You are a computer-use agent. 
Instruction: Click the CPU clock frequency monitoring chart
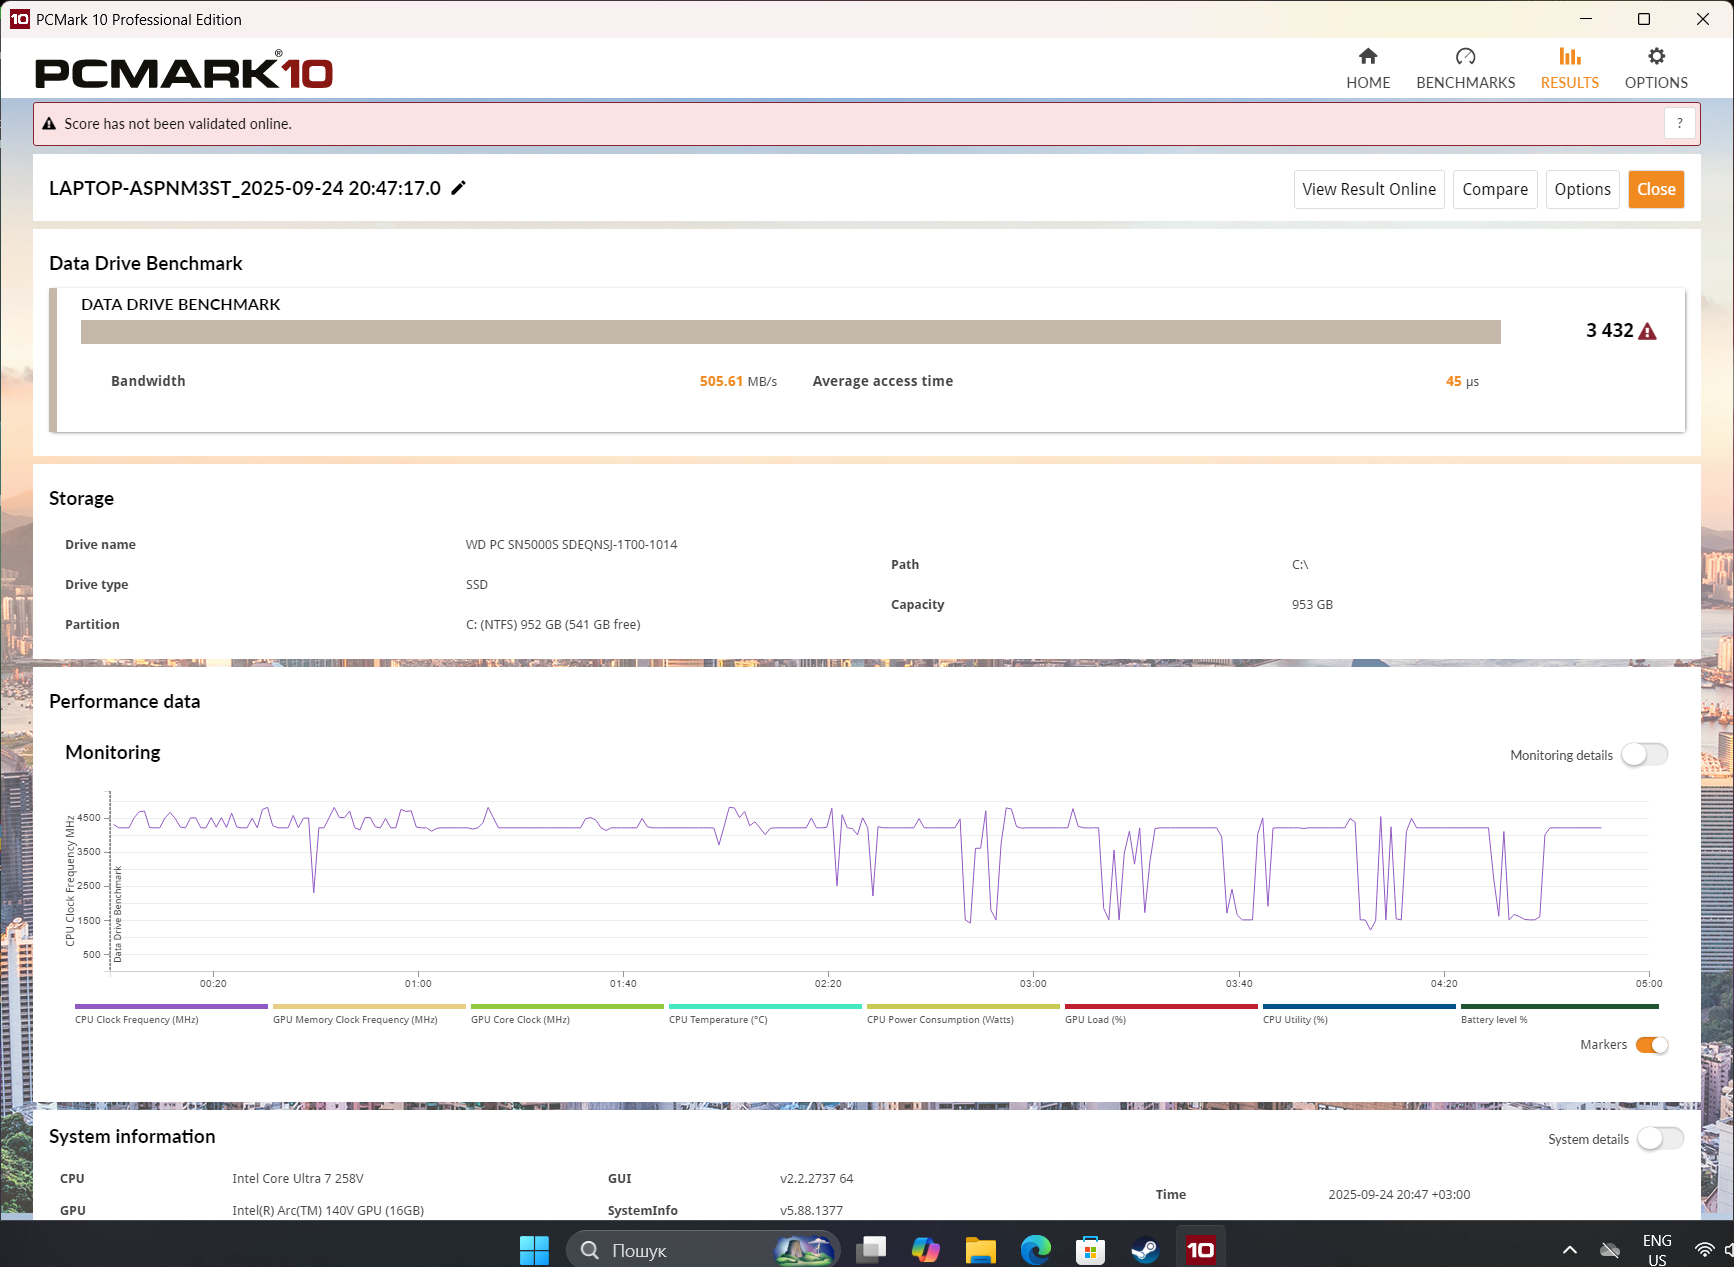[879, 881]
